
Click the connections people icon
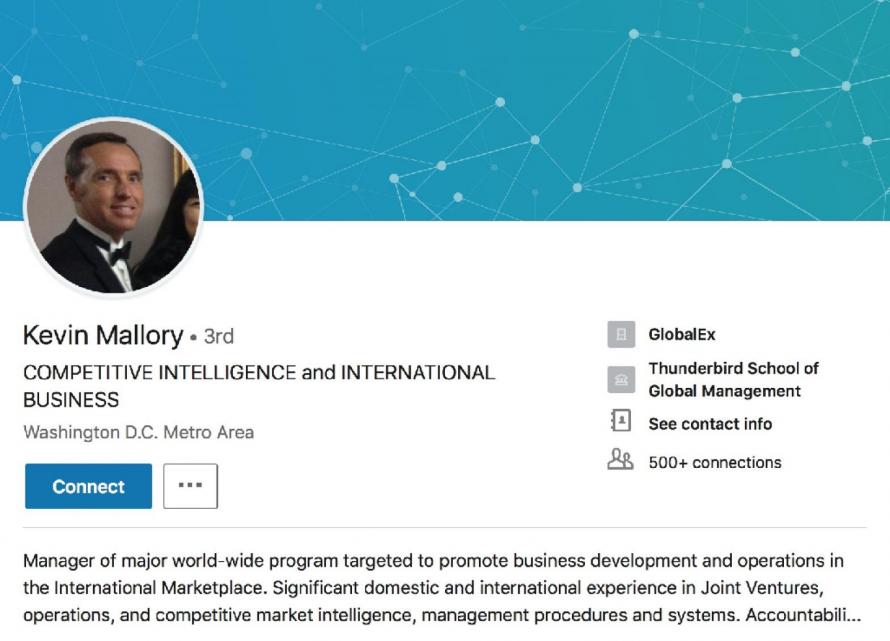point(620,461)
